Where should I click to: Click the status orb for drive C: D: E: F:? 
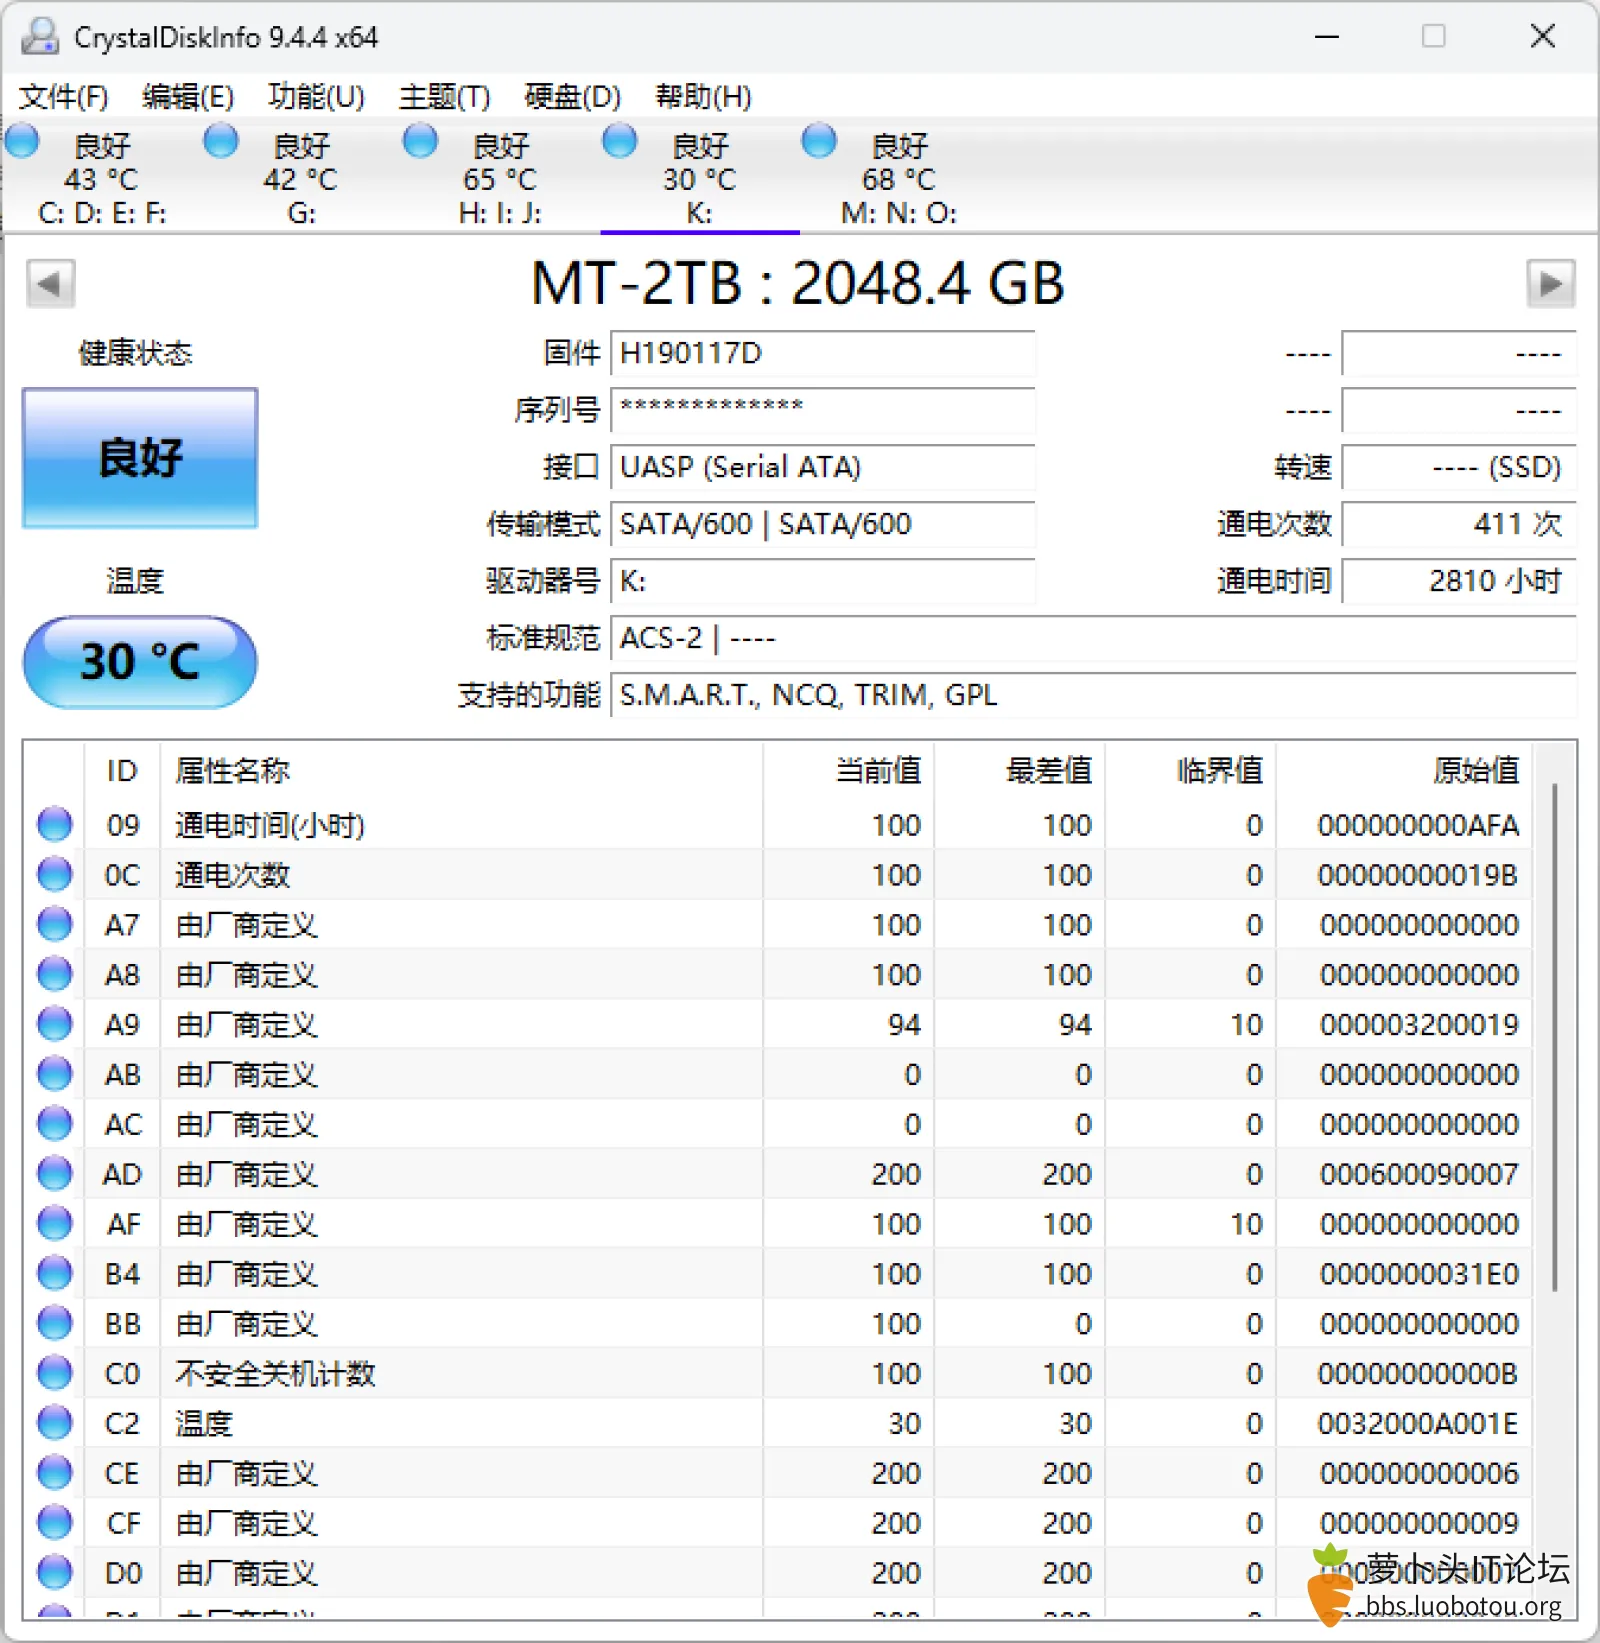[x=22, y=141]
